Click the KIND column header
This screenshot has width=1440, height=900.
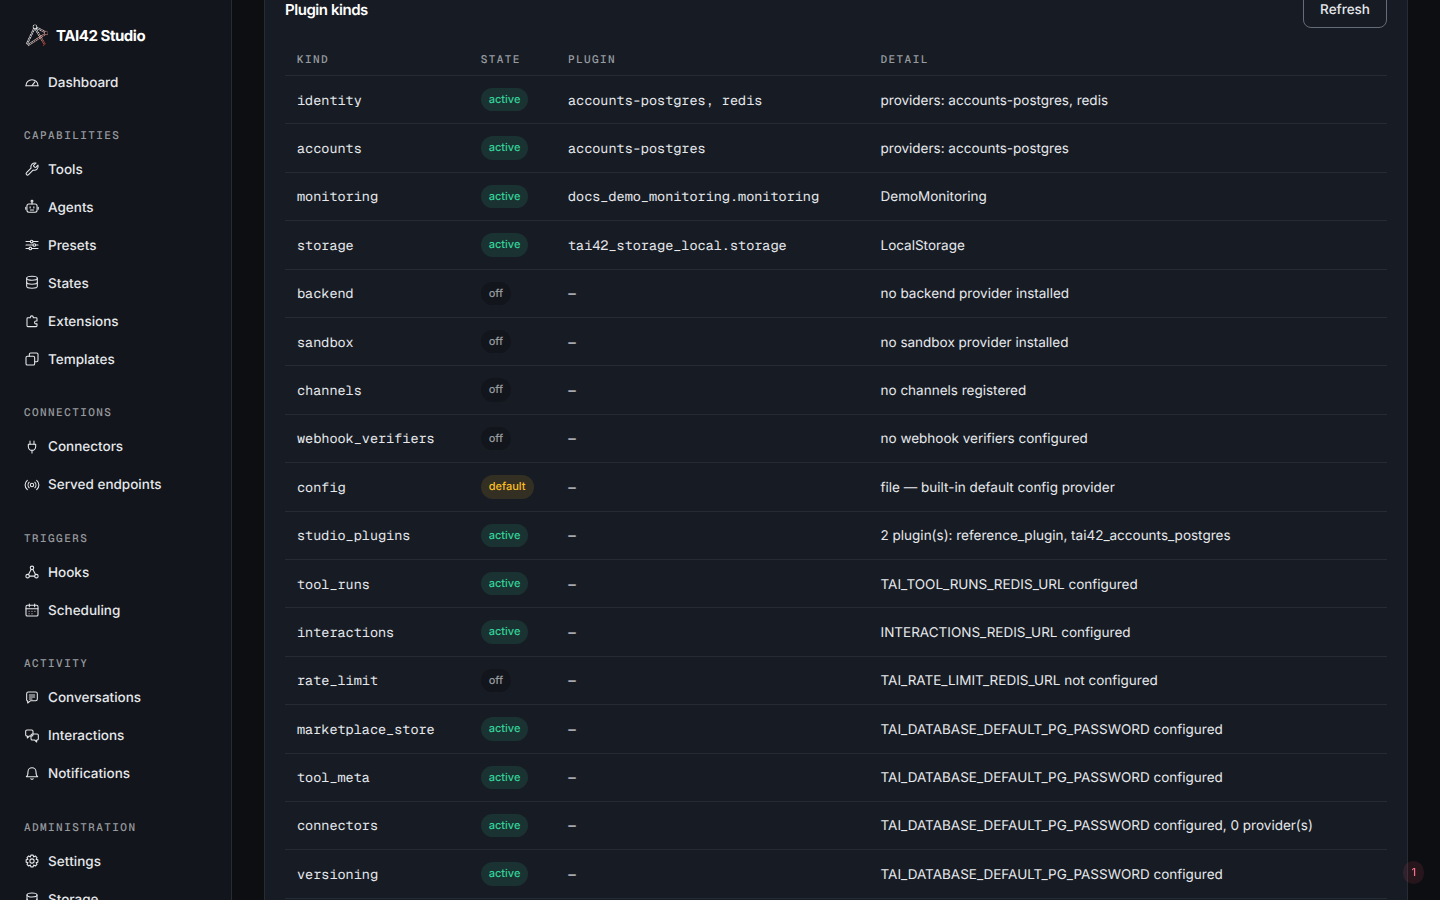pos(312,60)
